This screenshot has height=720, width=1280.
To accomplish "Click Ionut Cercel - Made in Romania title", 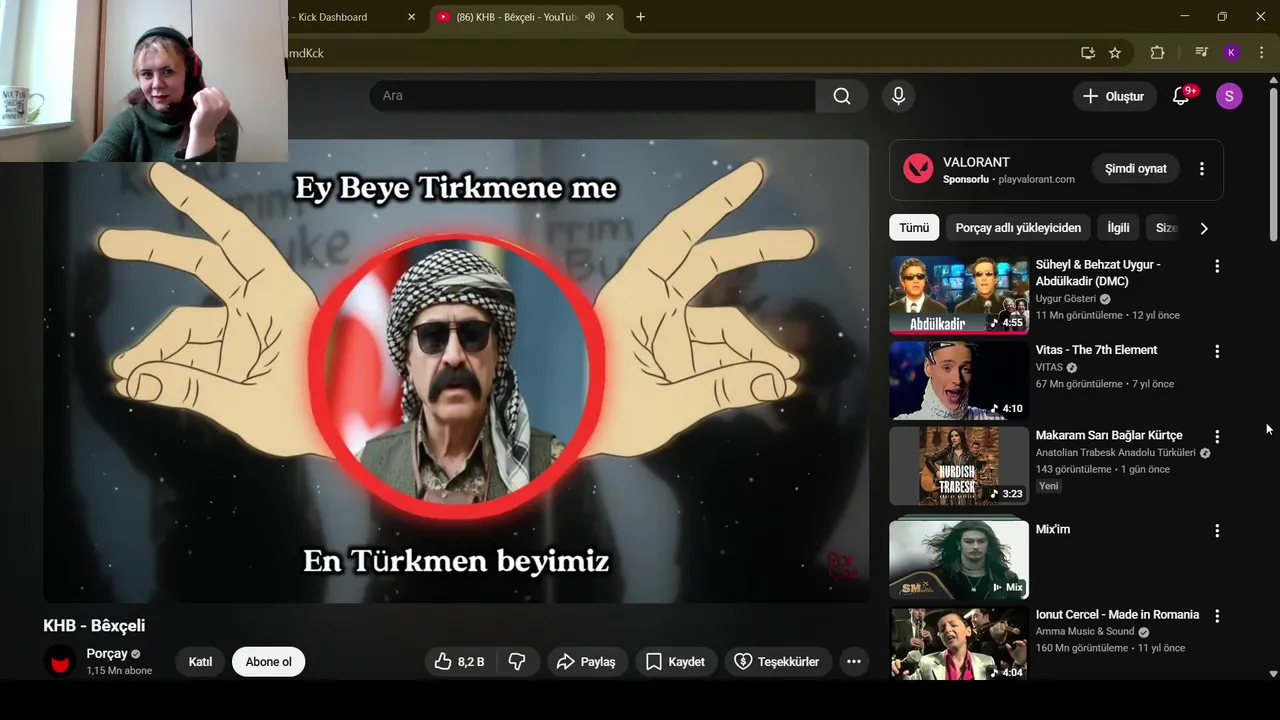I will coord(1117,615).
